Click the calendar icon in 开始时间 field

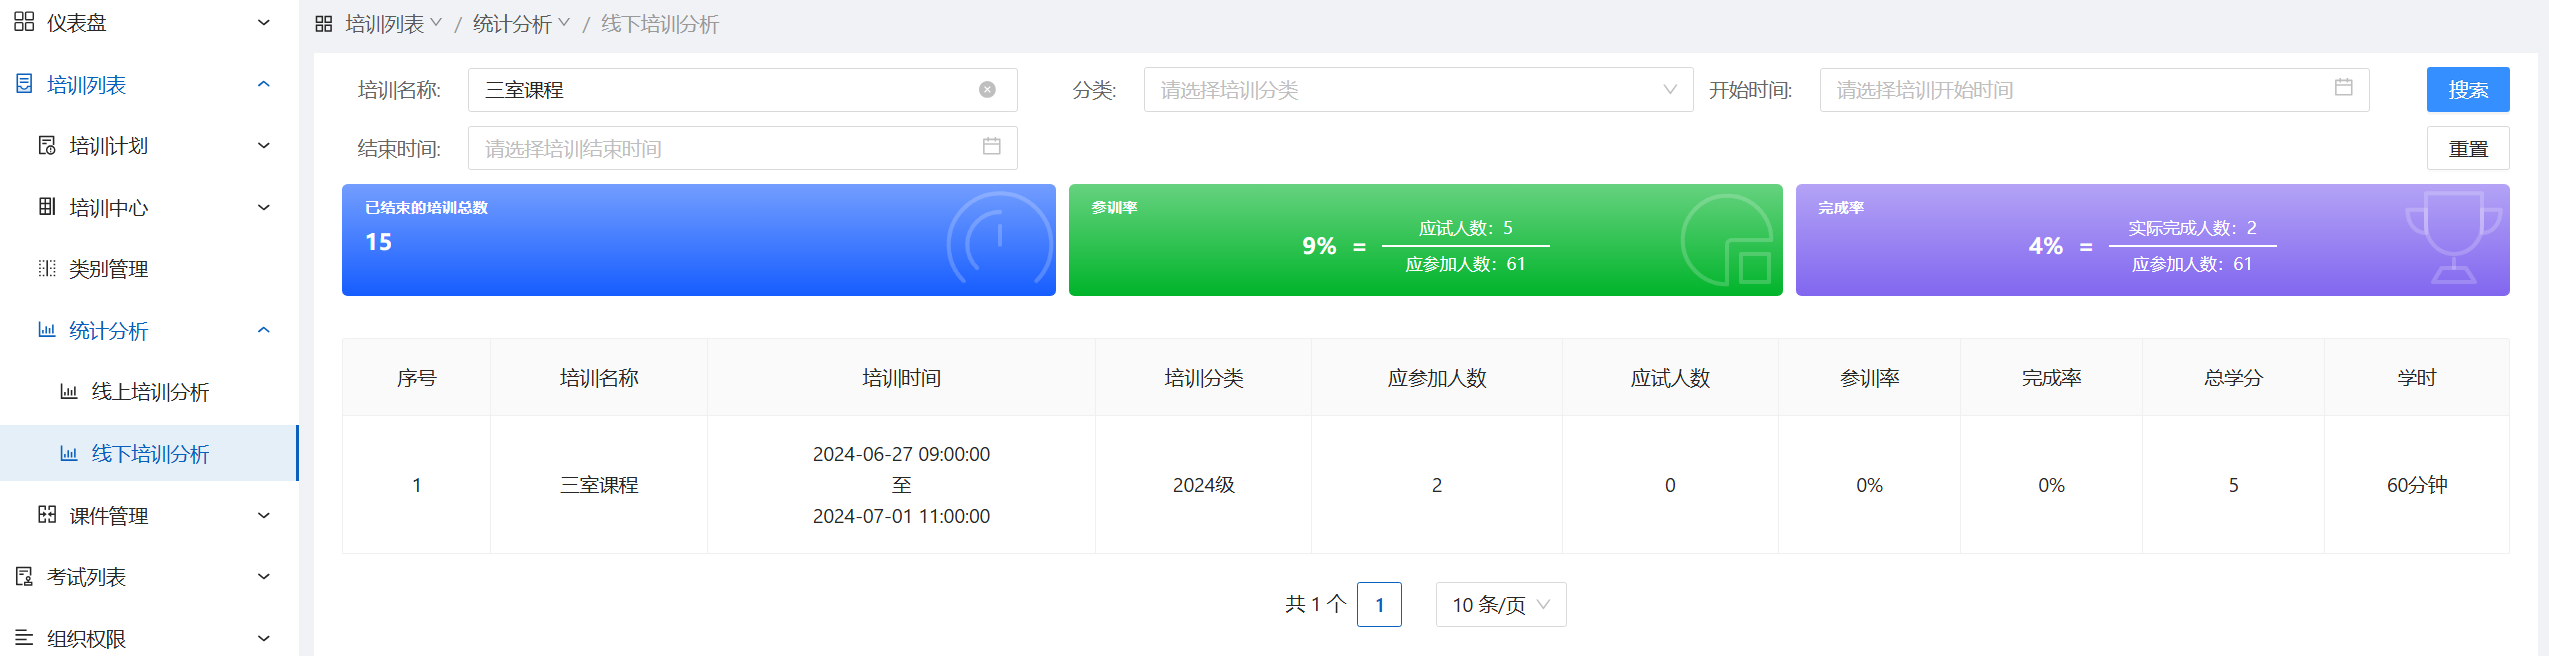click(x=2343, y=88)
